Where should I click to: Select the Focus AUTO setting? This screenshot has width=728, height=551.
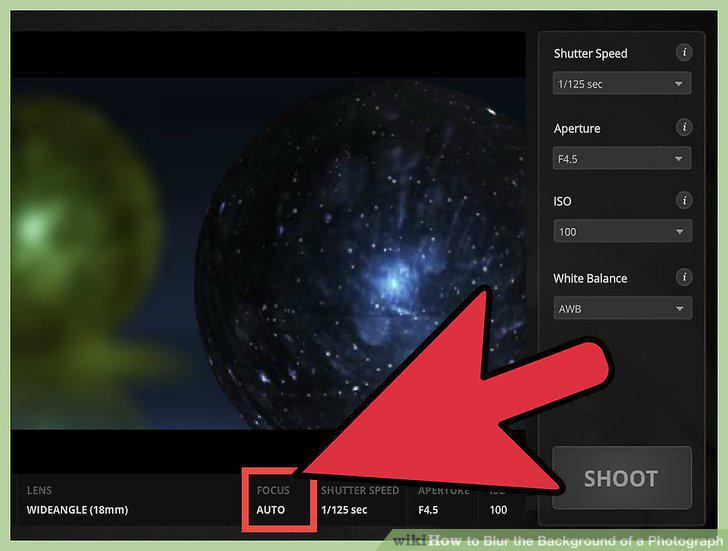tap(279, 500)
